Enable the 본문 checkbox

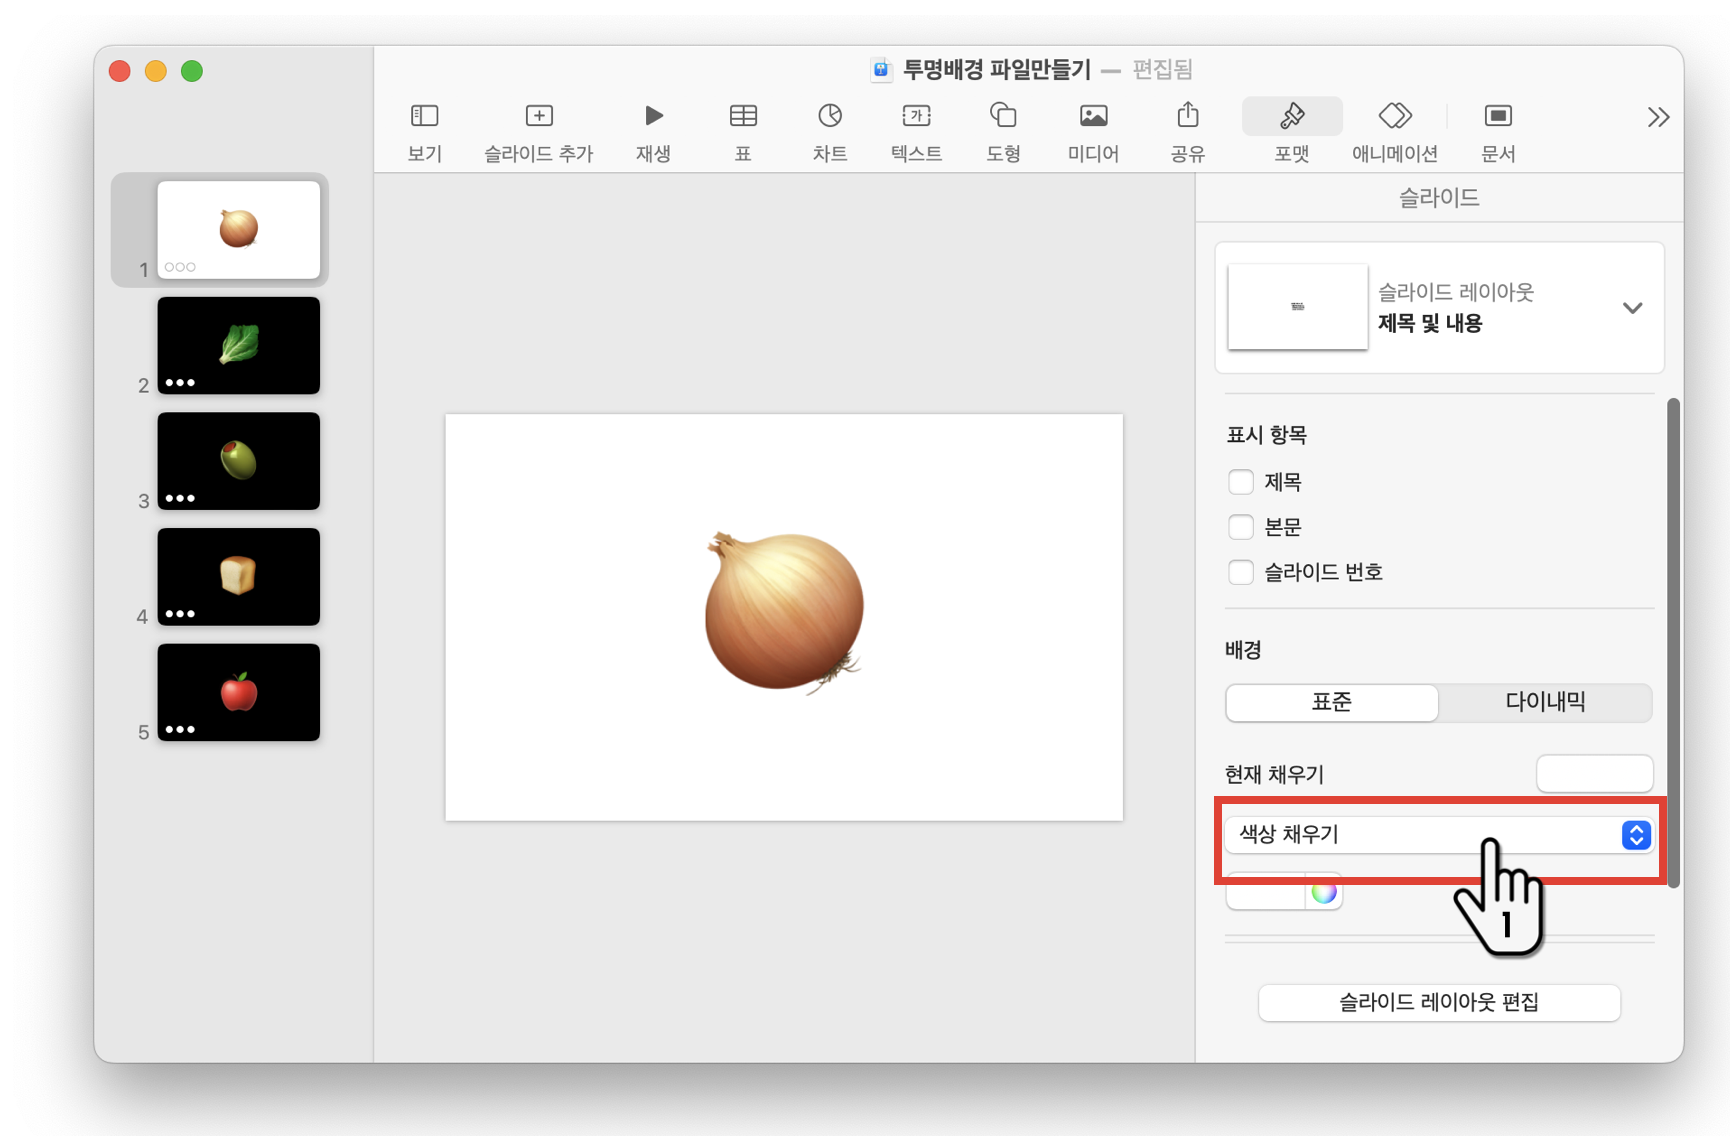(x=1240, y=526)
